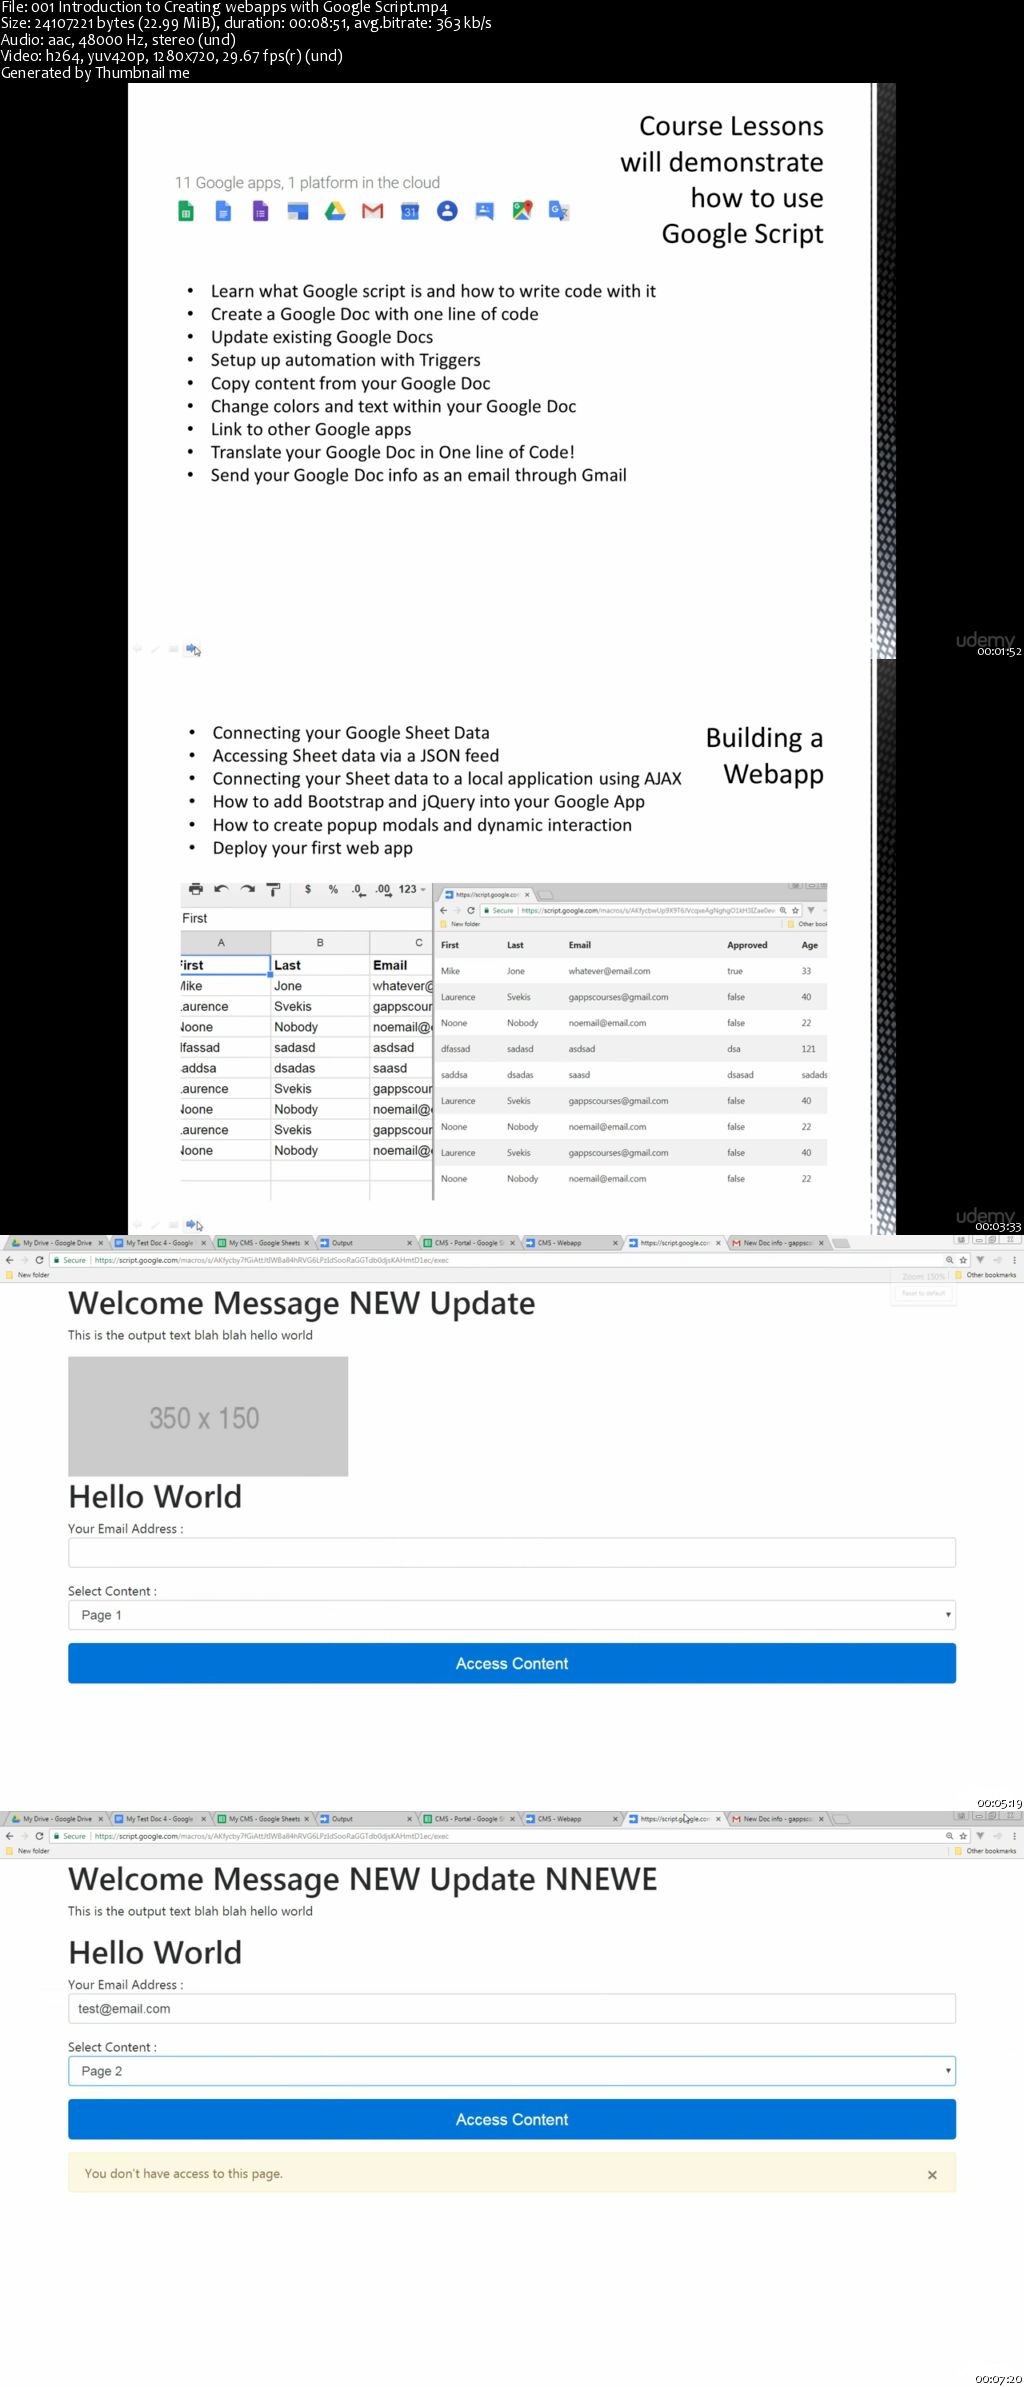The image size is (1024, 2387).
Task: Click the round Google Contacts person icon
Action: 447,211
